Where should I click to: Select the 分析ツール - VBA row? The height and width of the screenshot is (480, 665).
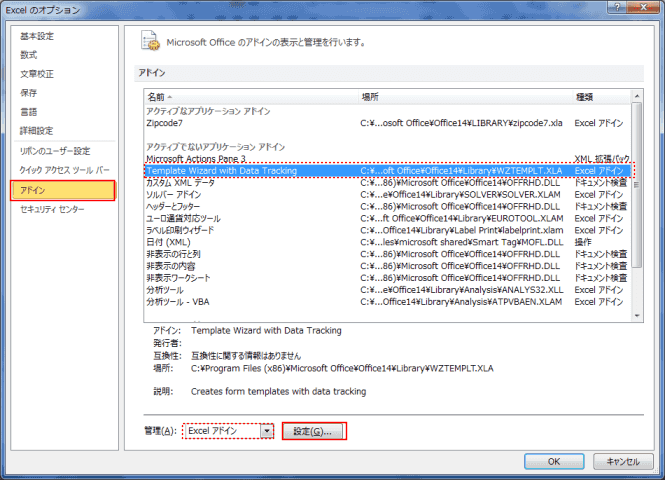(x=388, y=301)
